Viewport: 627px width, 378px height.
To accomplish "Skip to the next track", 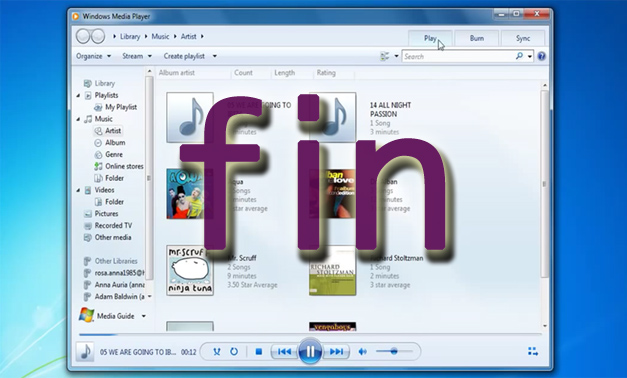I will click(x=336, y=352).
